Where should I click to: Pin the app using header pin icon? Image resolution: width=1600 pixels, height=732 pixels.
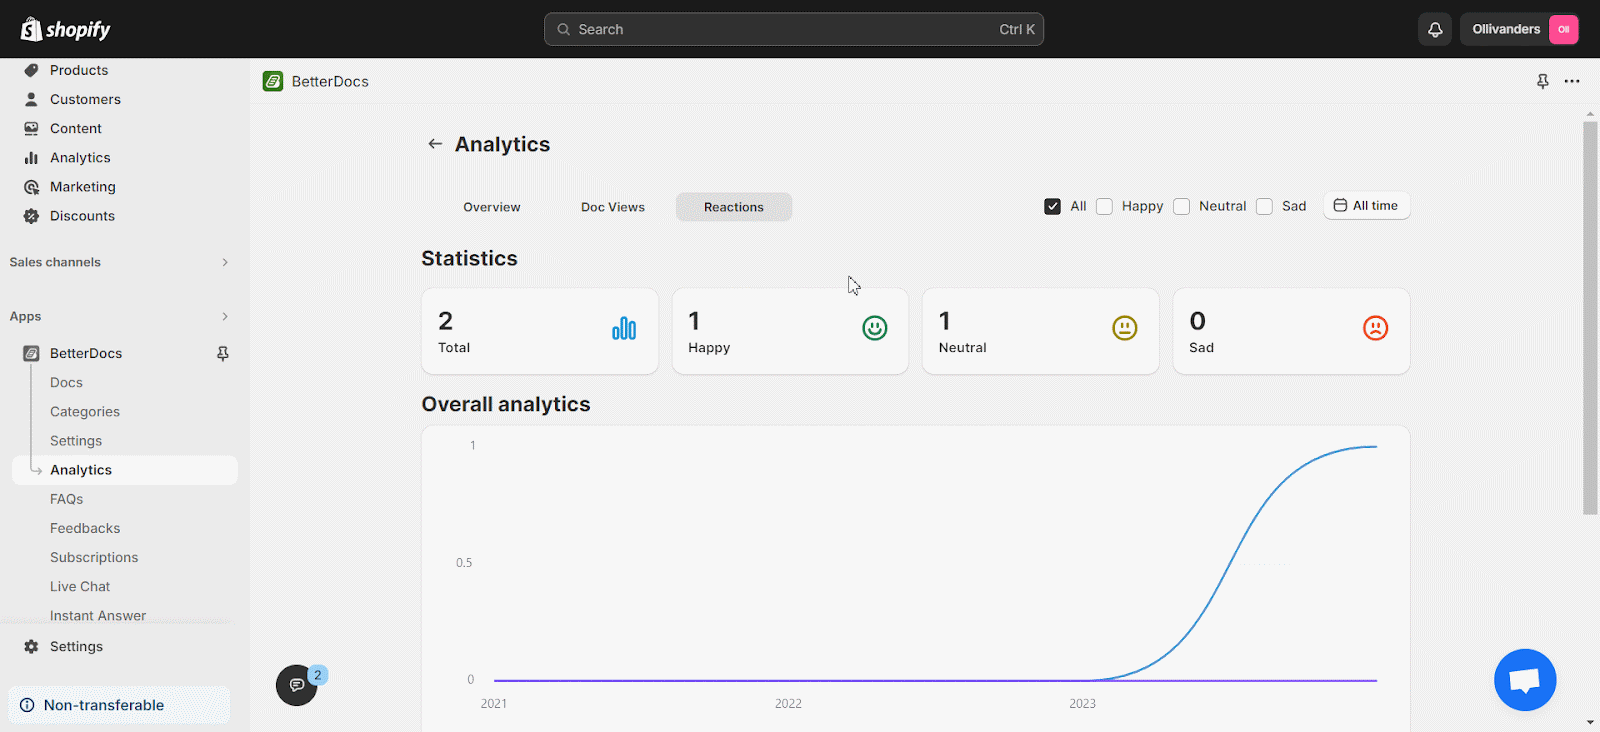point(1543,81)
